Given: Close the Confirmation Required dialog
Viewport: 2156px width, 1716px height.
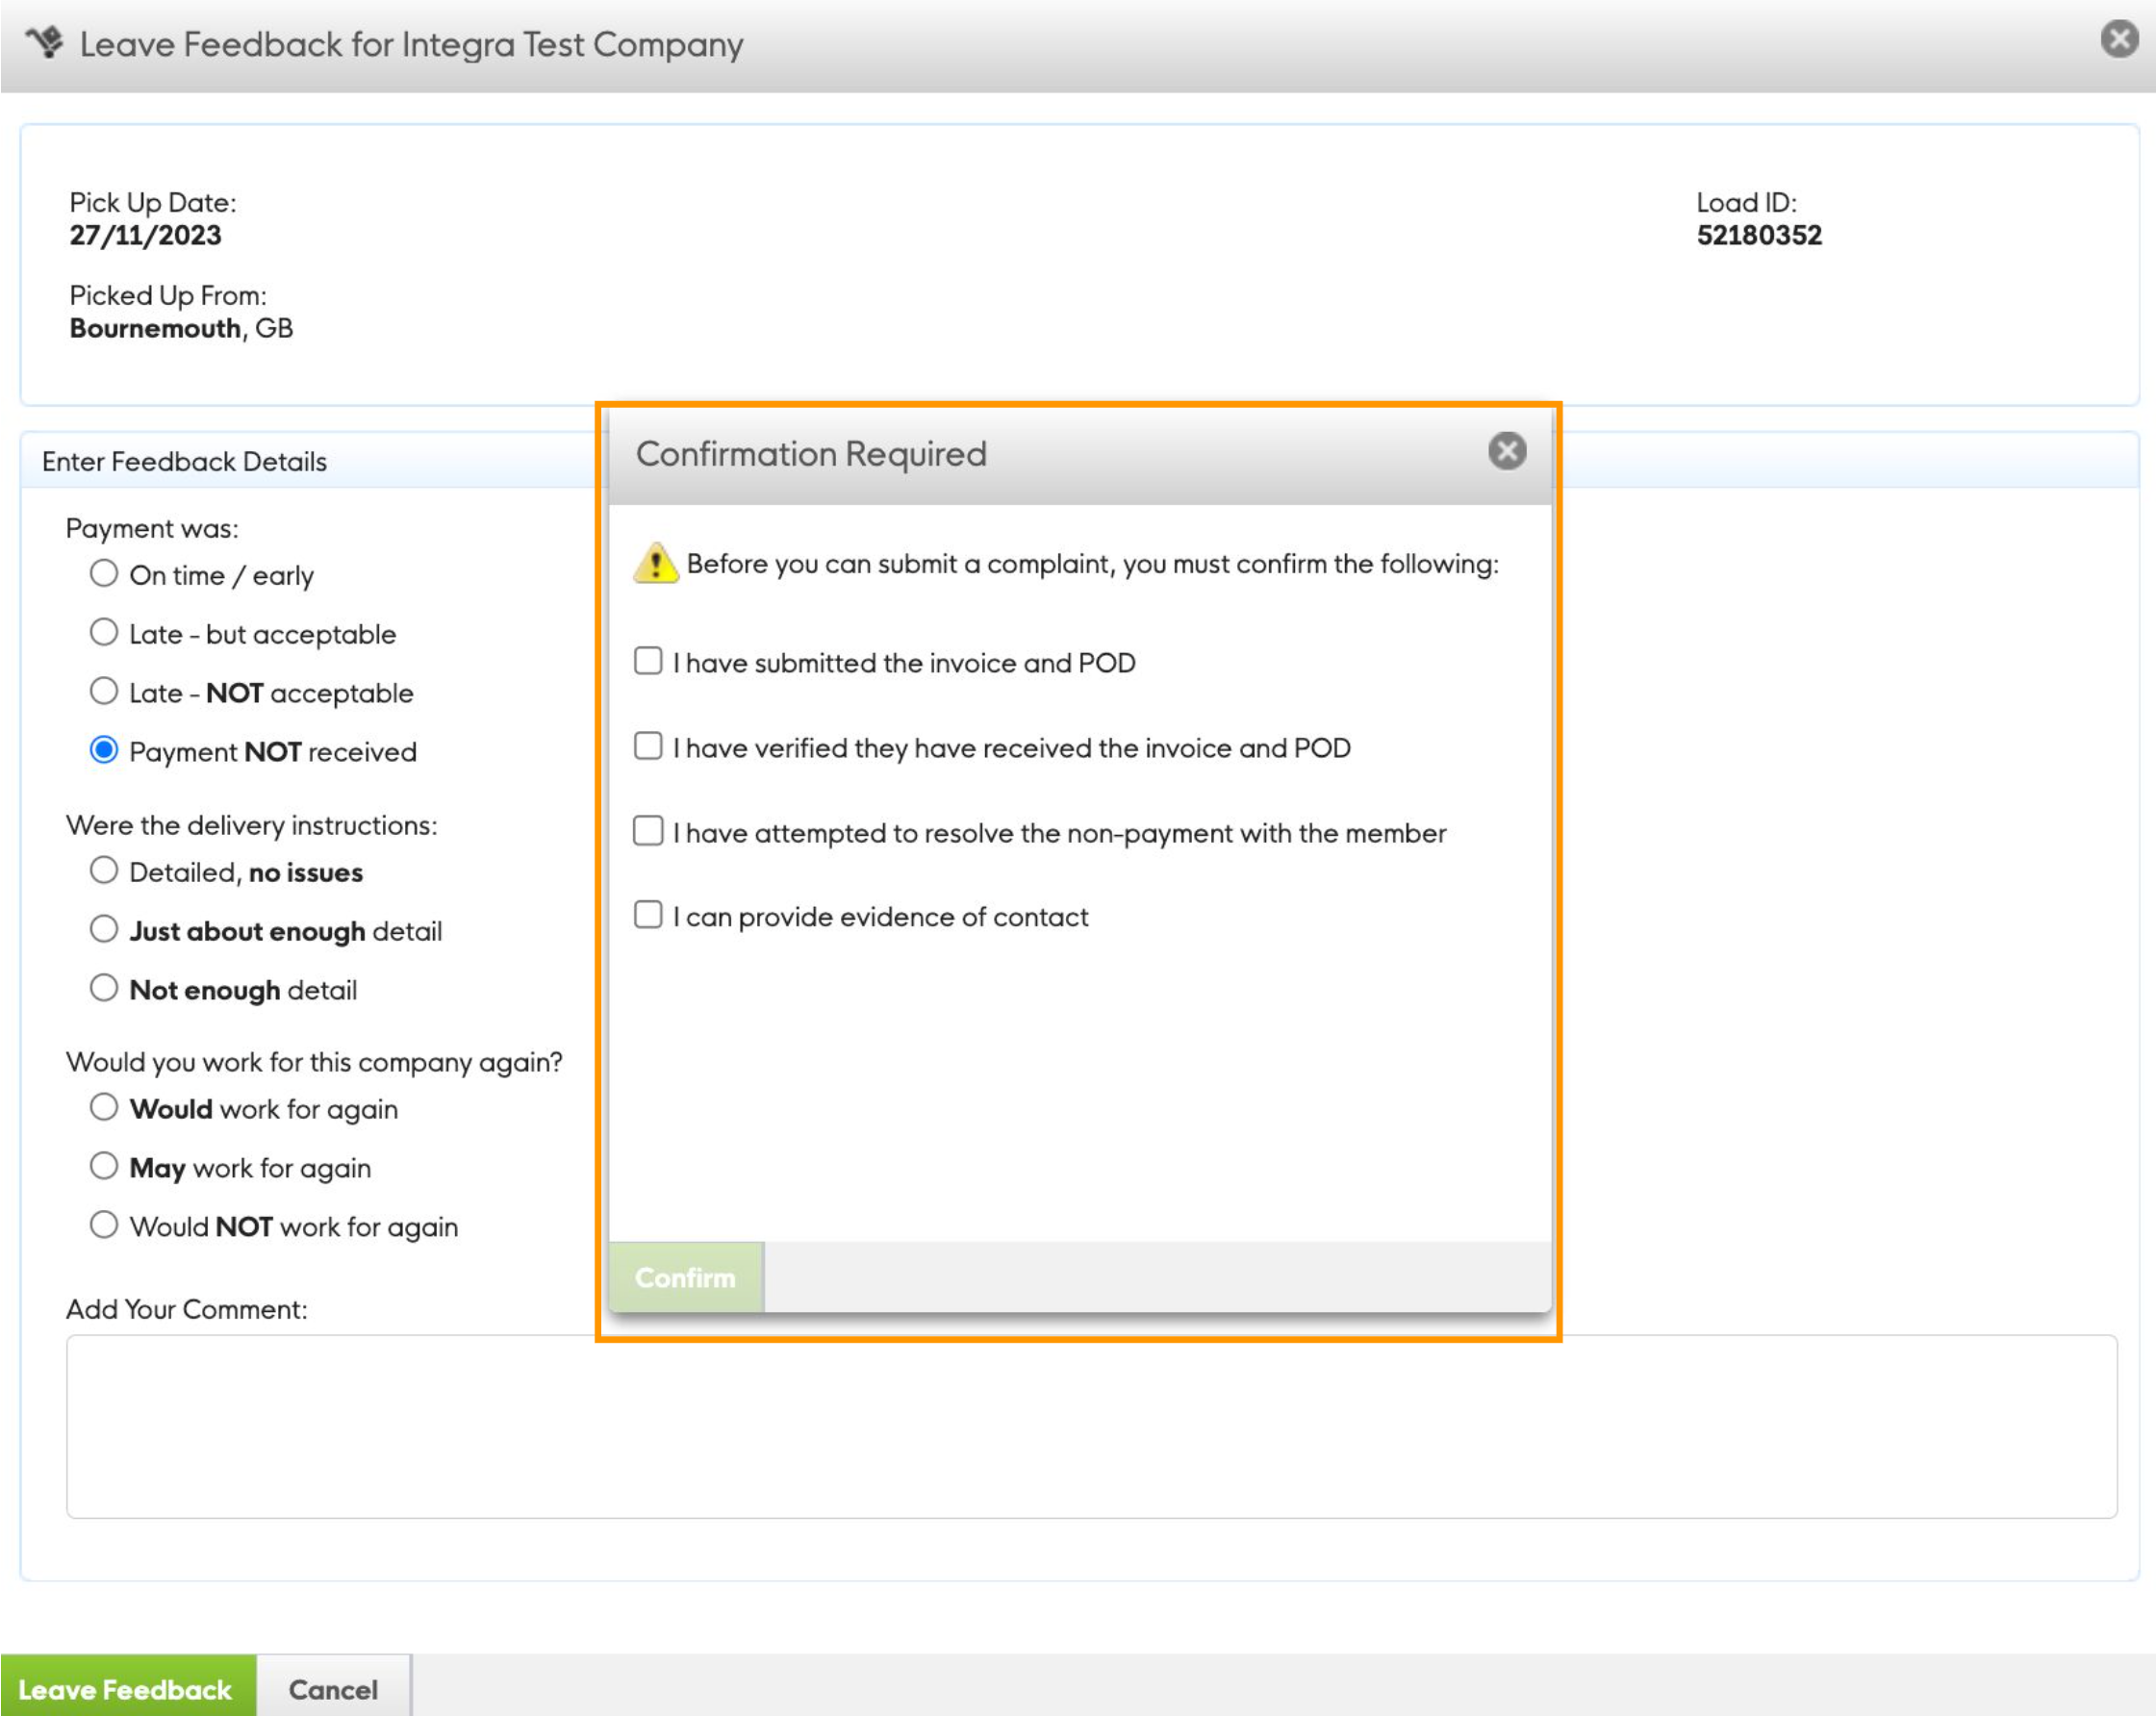Looking at the screenshot, I should [1506, 451].
